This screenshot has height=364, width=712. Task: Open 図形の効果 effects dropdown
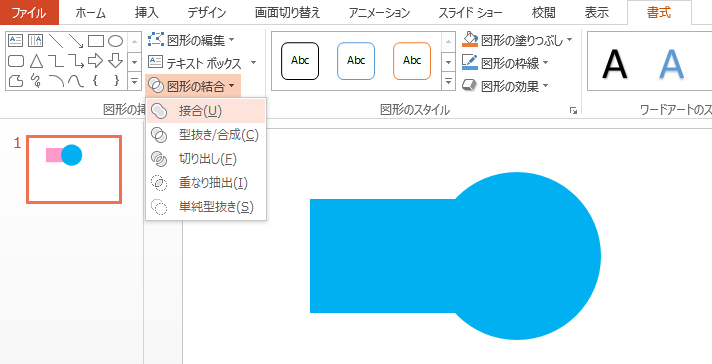point(505,85)
